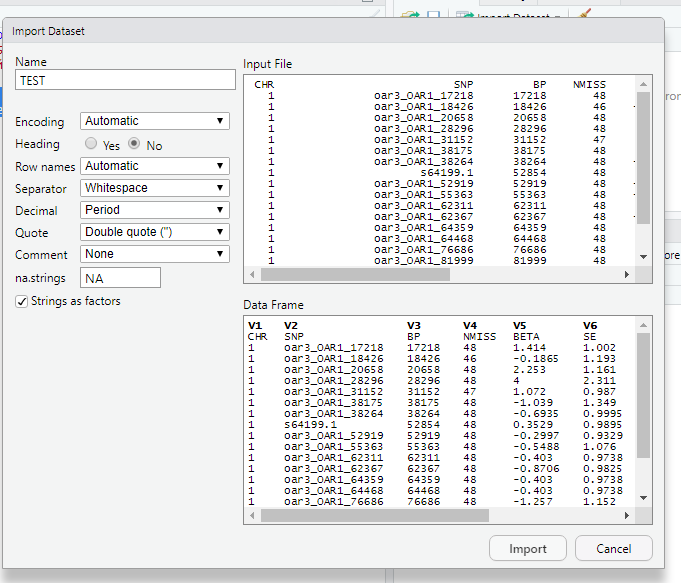Click the V3 column header
This screenshot has height=583, width=681.
414,325
